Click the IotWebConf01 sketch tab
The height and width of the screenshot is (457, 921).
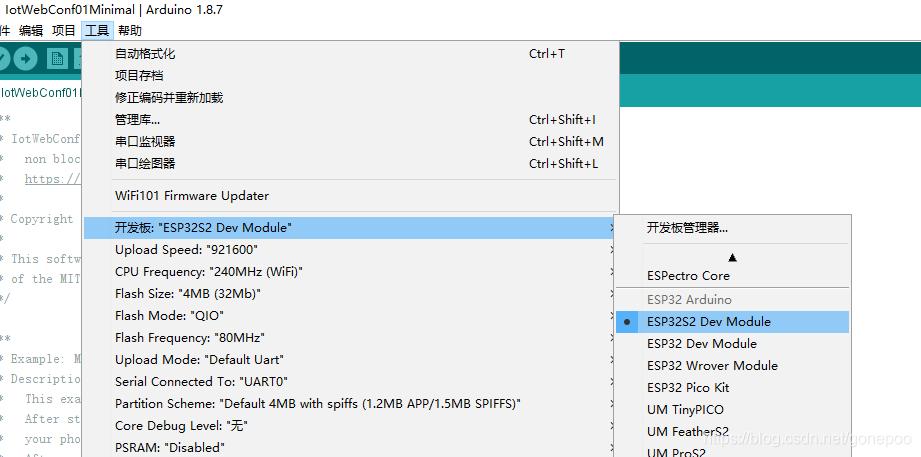coord(39,93)
